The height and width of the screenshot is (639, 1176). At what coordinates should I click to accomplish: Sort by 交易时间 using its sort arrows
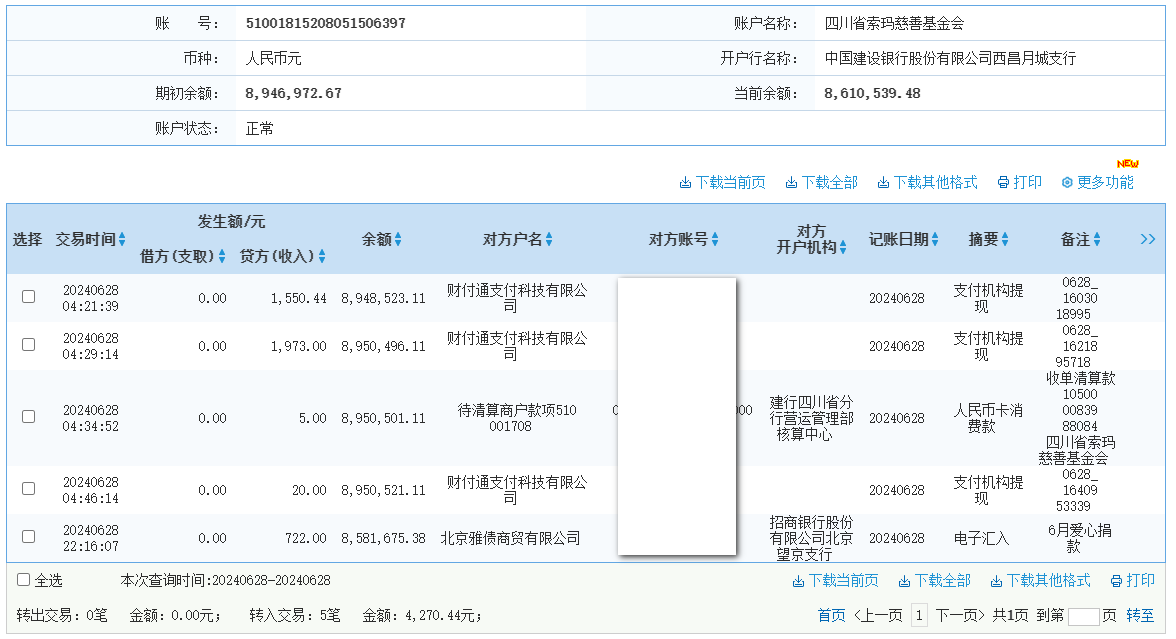pos(122,239)
